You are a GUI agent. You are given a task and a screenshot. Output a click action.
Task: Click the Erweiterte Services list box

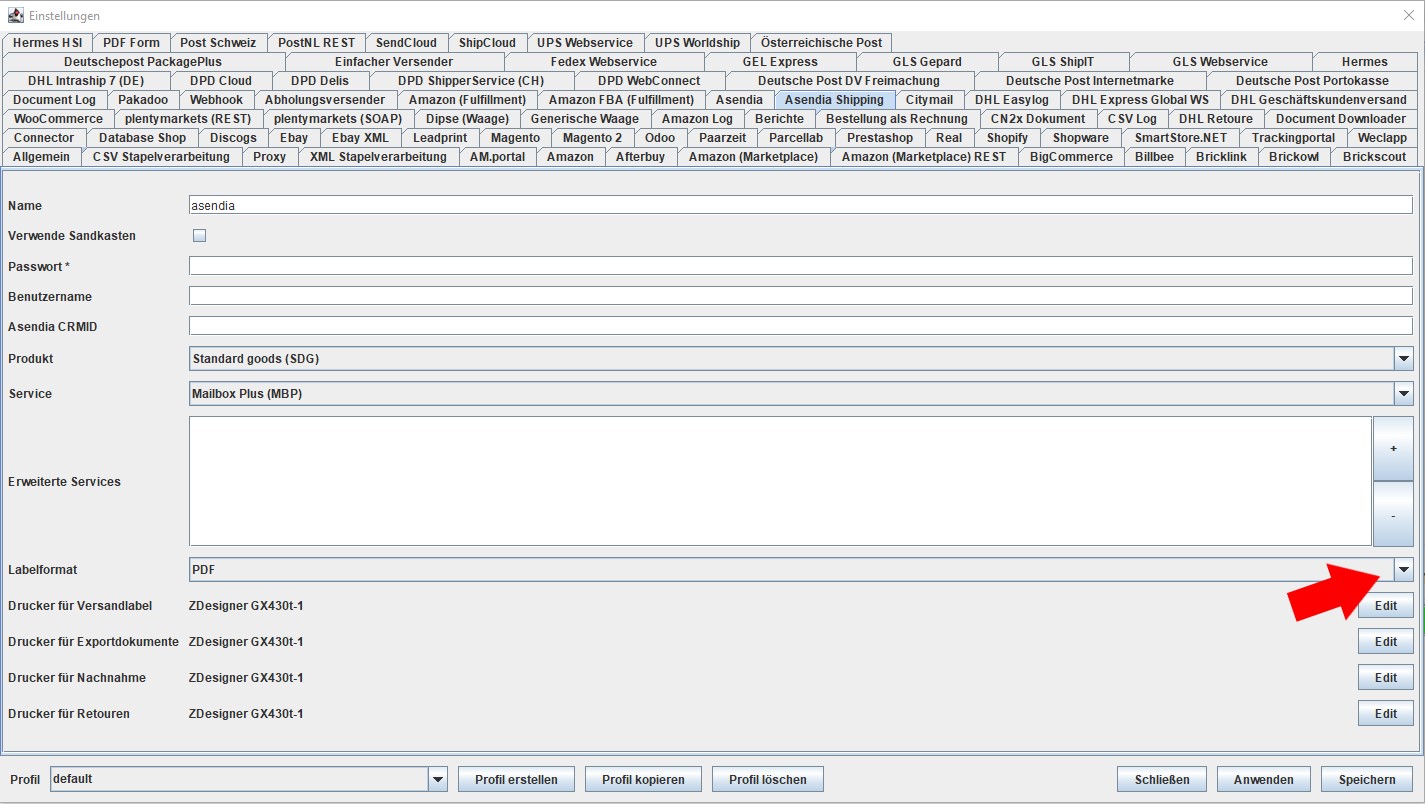click(780, 481)
